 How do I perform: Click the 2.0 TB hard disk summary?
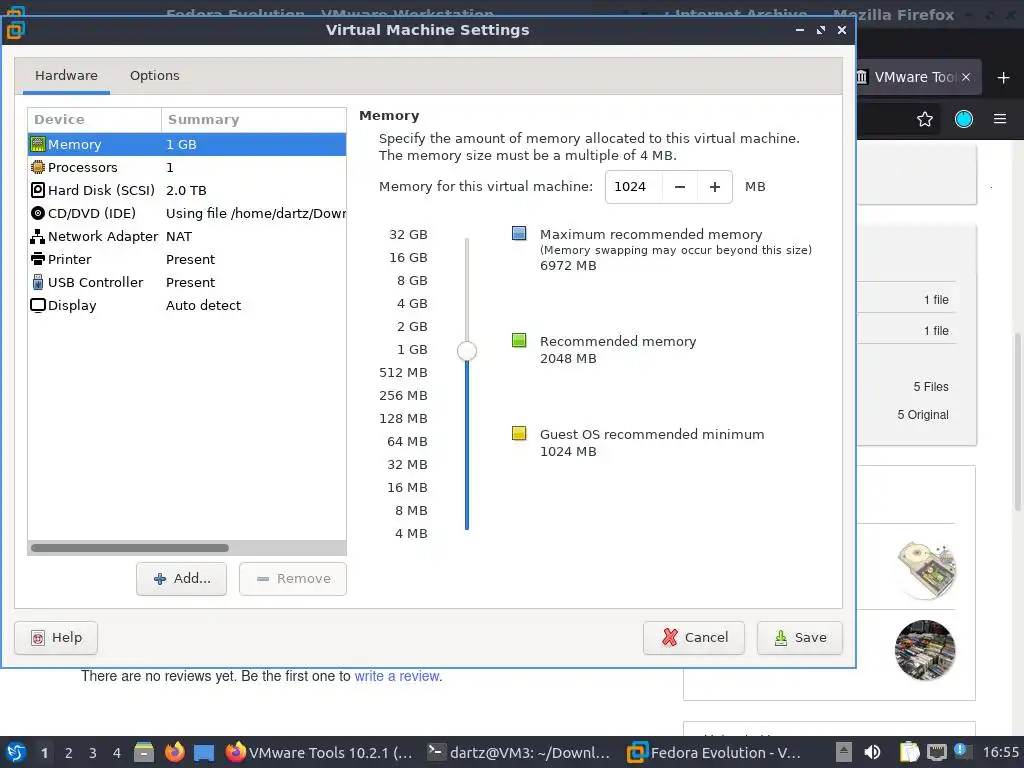[x=186, y=190]
